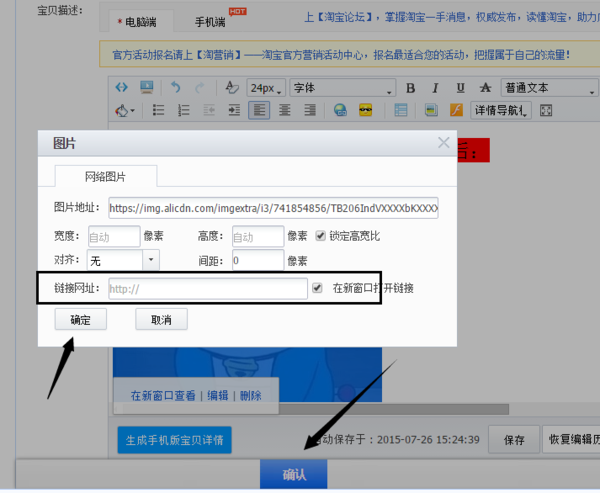Click the 取消 button in dialog
This screenshot has width=600, height=493.
[161, 320]
